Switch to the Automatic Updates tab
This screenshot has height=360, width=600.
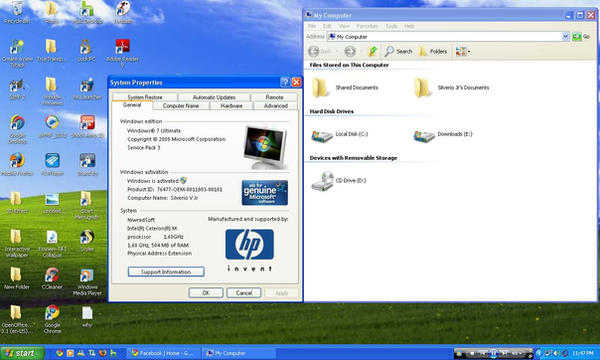pyautogui.click(x=214, y=97)
